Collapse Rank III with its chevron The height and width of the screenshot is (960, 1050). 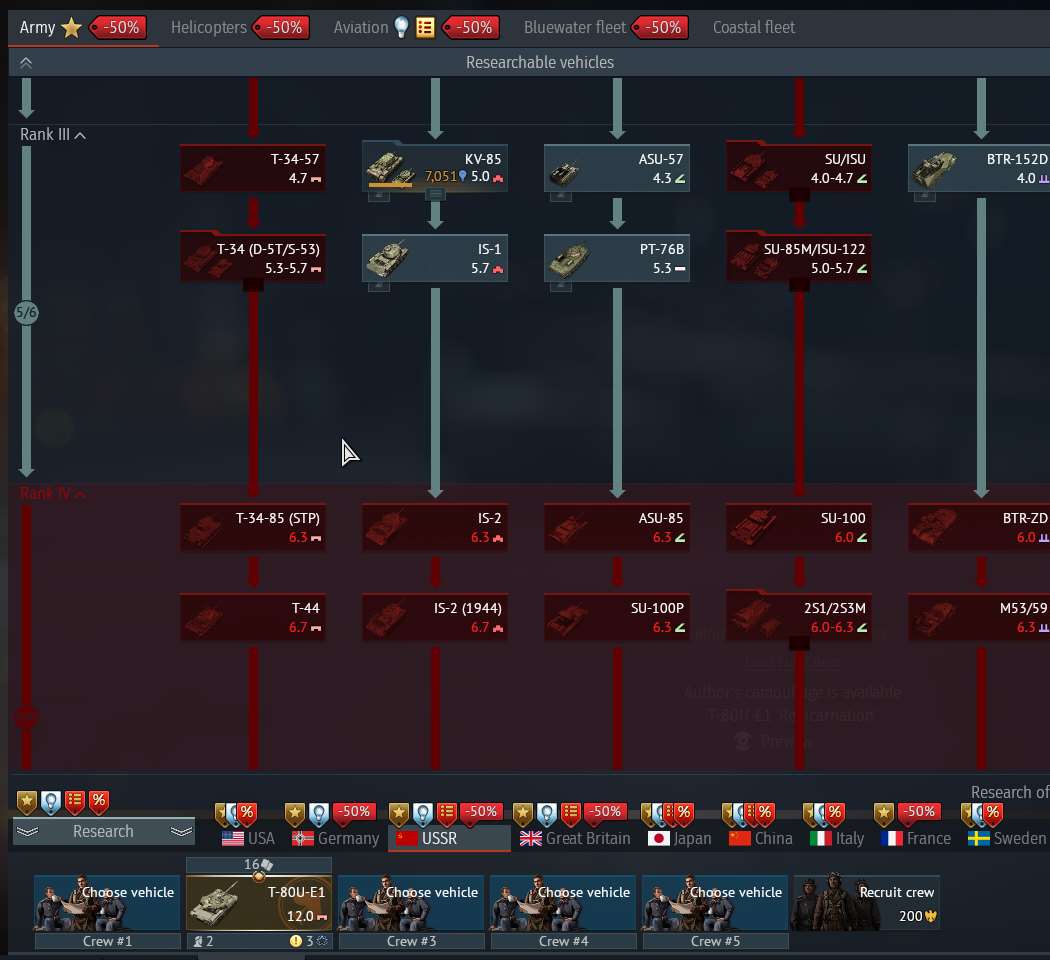tap(80, 135)
